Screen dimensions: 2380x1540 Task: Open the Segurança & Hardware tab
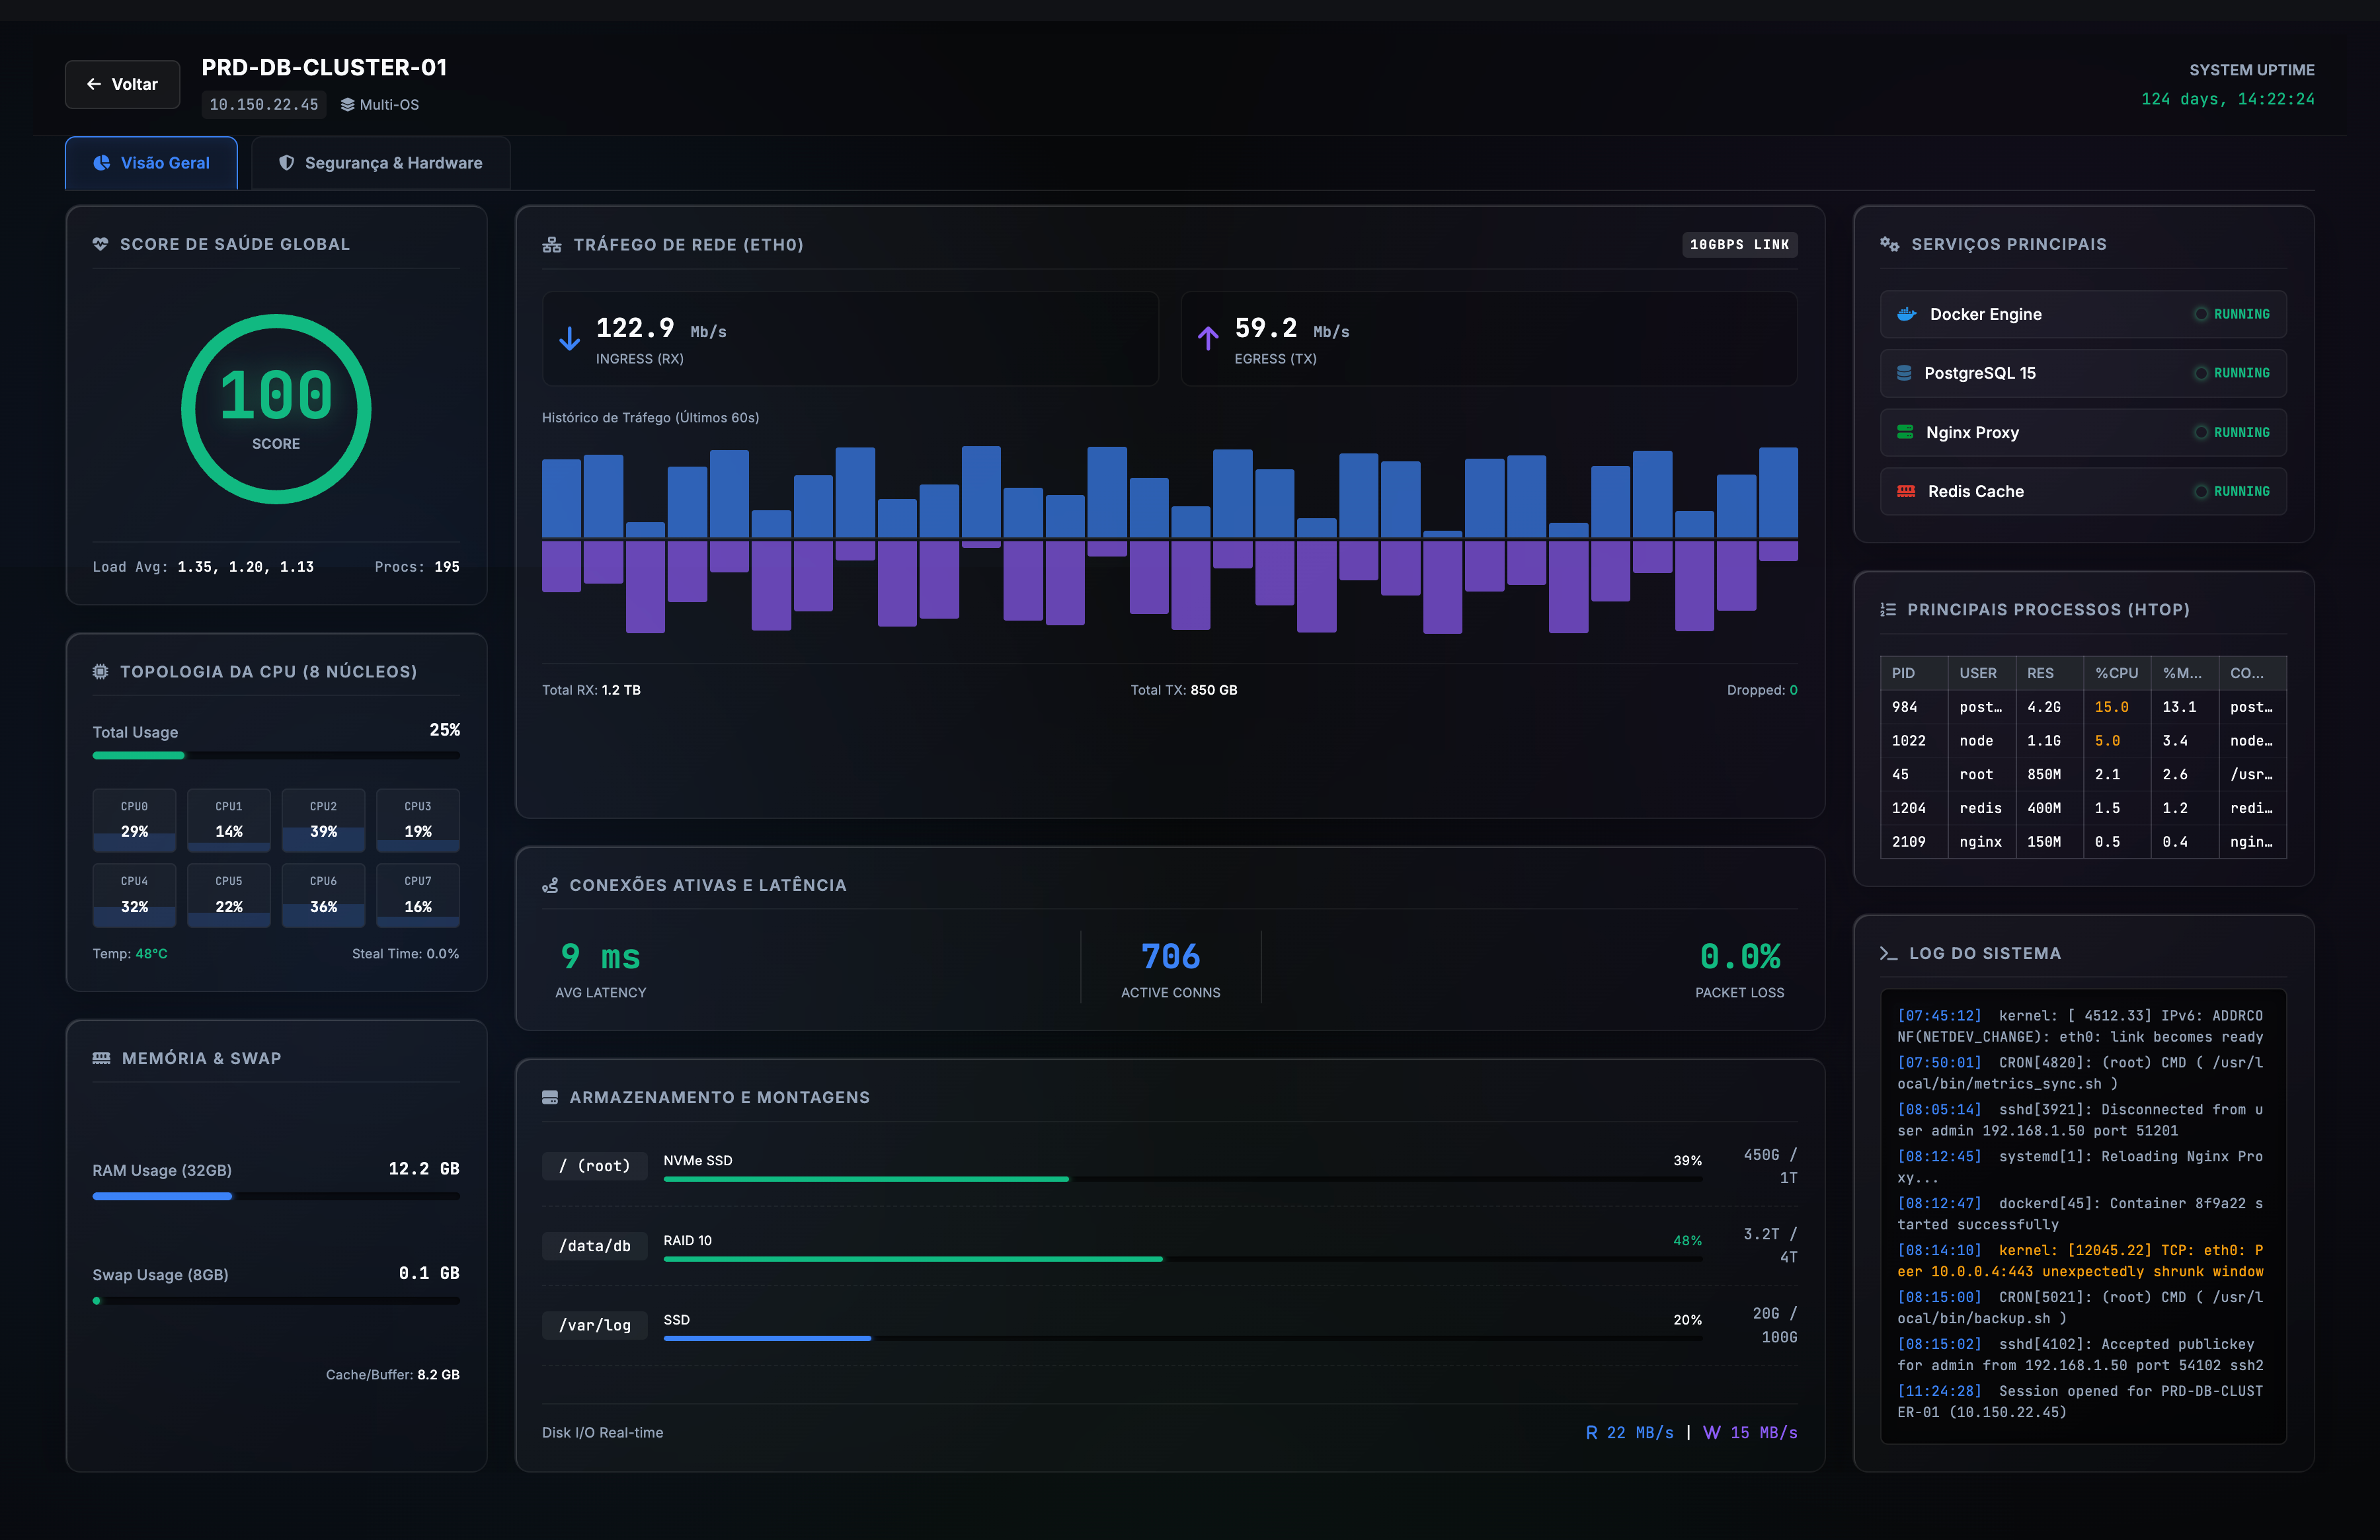[380, 163]
